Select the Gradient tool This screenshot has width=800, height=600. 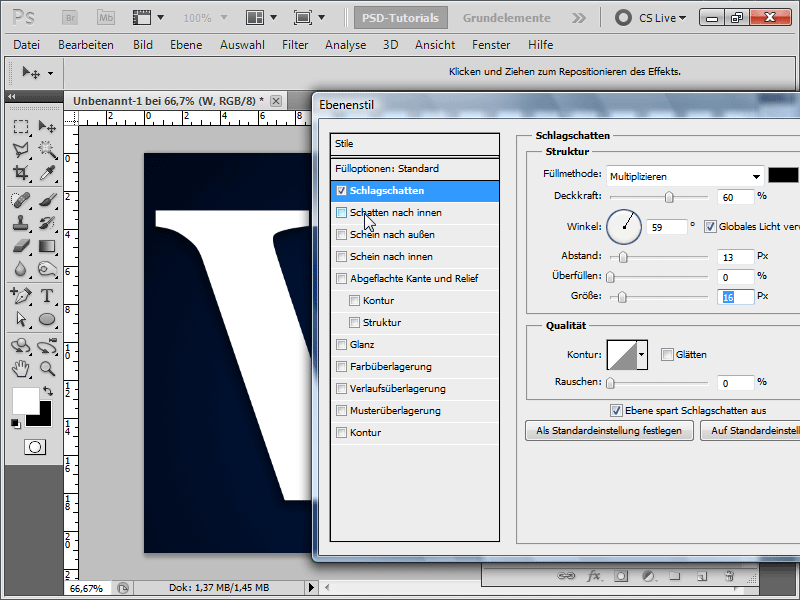pos(47,246)
